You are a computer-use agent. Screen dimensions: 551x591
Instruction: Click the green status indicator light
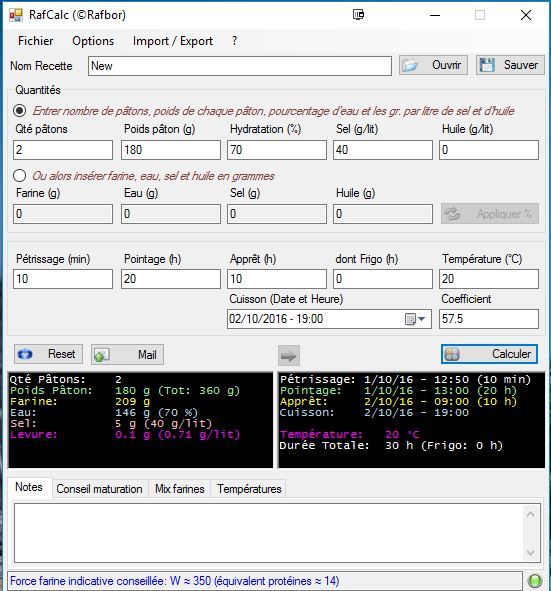pyautogui.click(x=534, y=580)
